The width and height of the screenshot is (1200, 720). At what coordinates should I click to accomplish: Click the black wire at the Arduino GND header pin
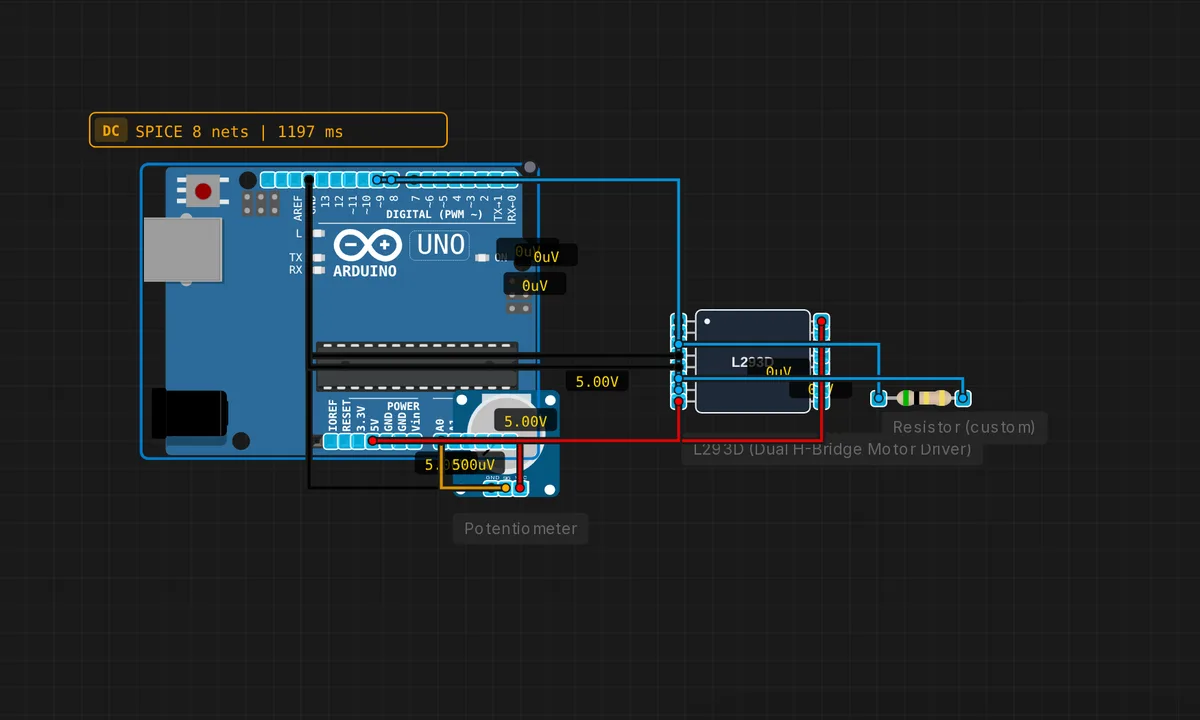(x=309, y=180)
